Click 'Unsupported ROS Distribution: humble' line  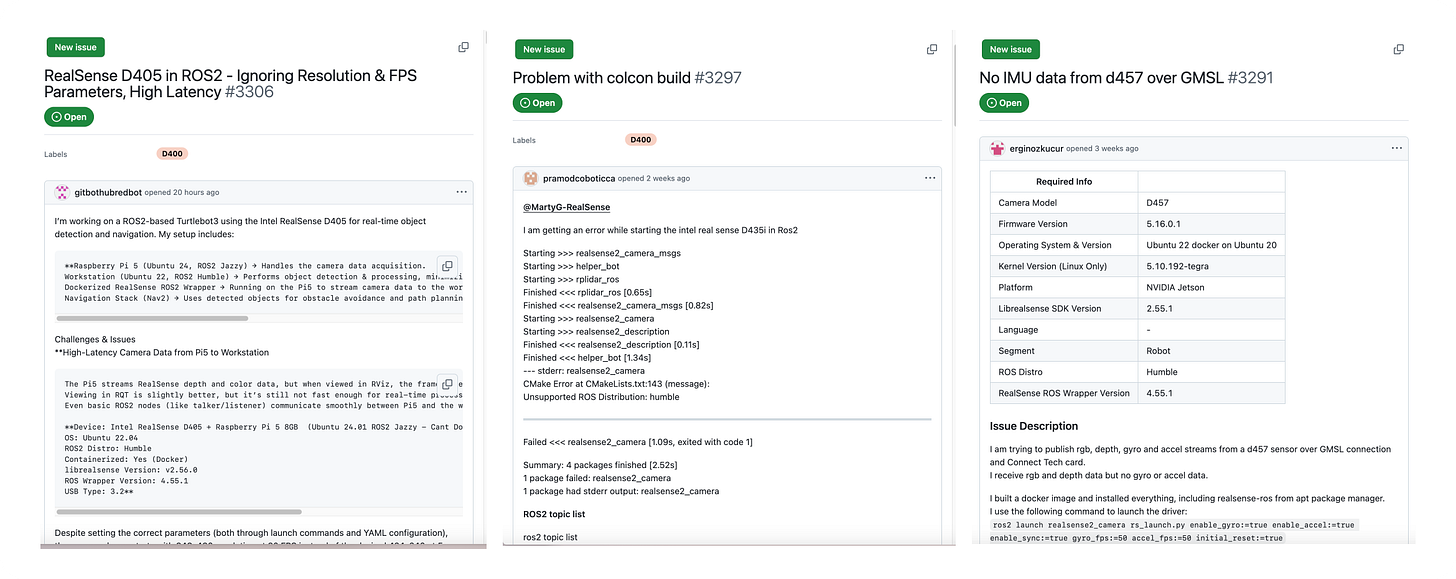(601, 397)
